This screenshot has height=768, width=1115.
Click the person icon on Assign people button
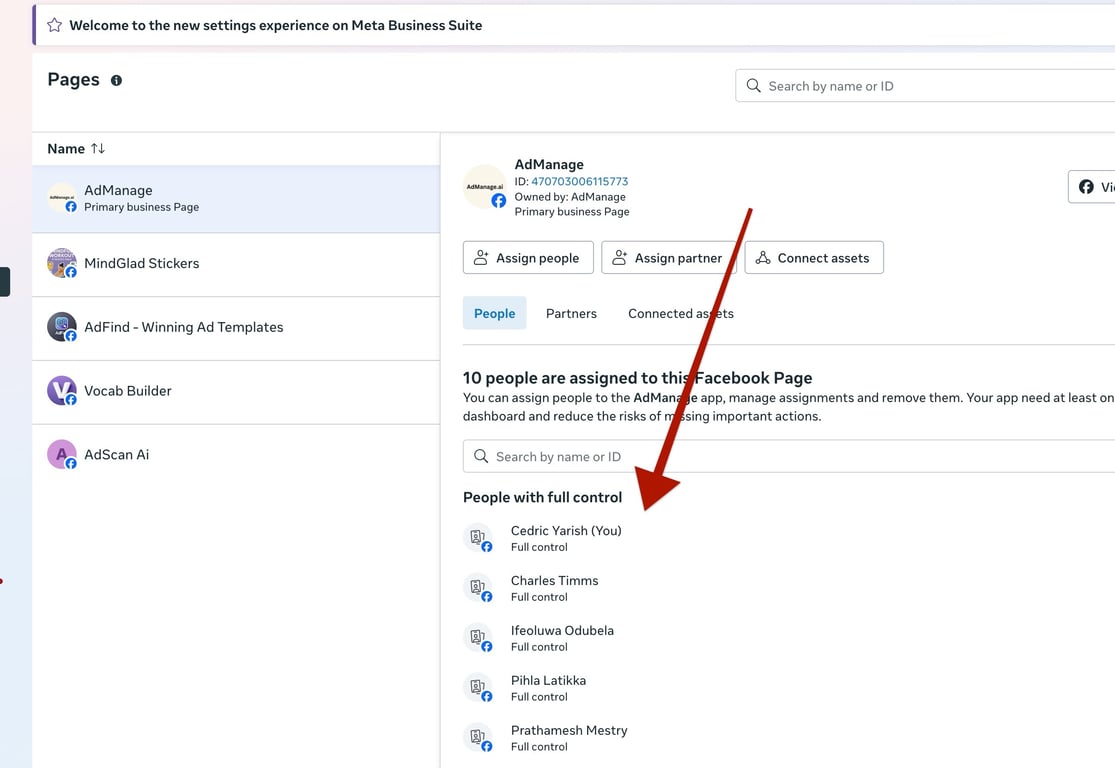(479, 257)
